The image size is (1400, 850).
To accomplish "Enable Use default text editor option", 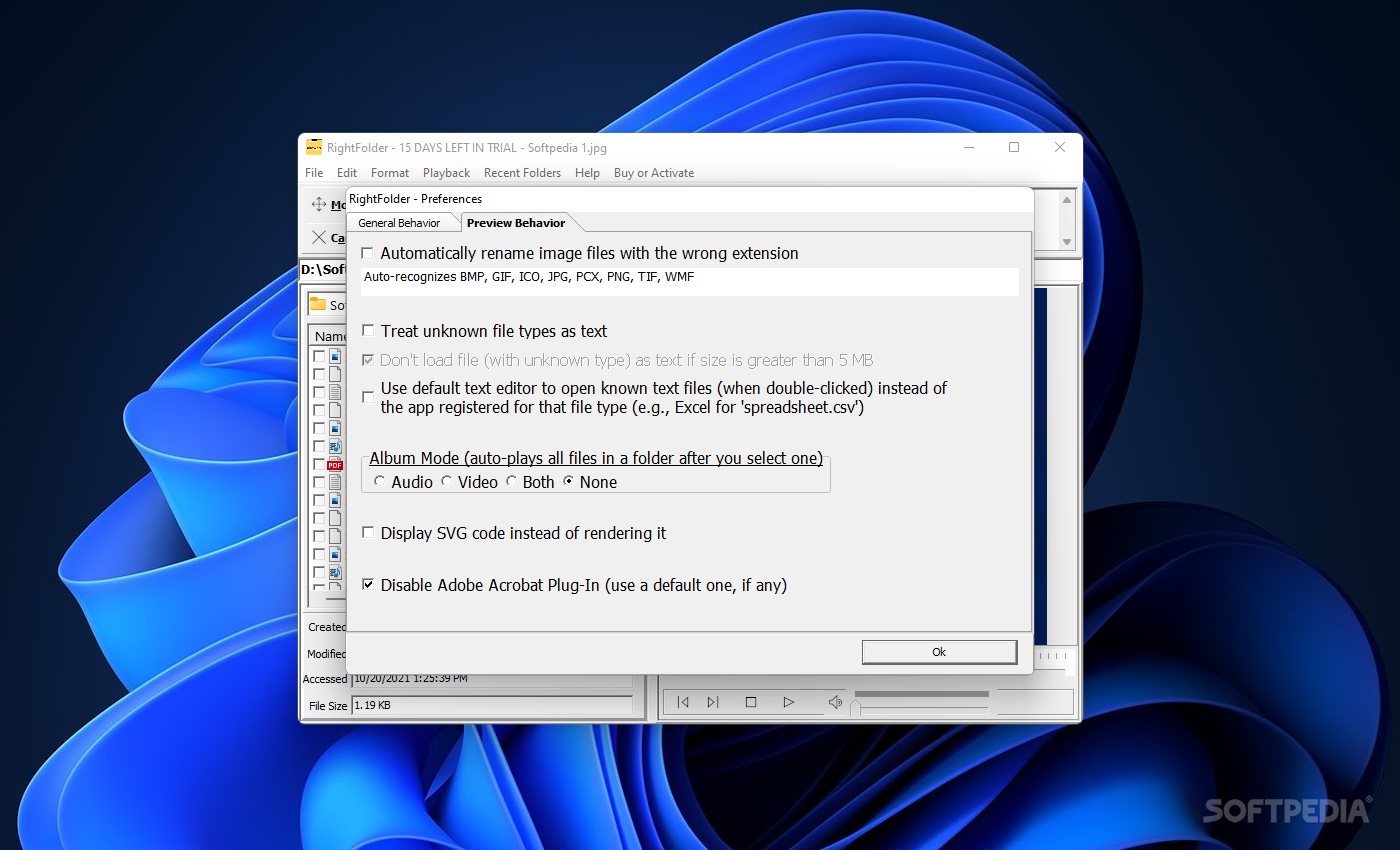I will (368, 397).
